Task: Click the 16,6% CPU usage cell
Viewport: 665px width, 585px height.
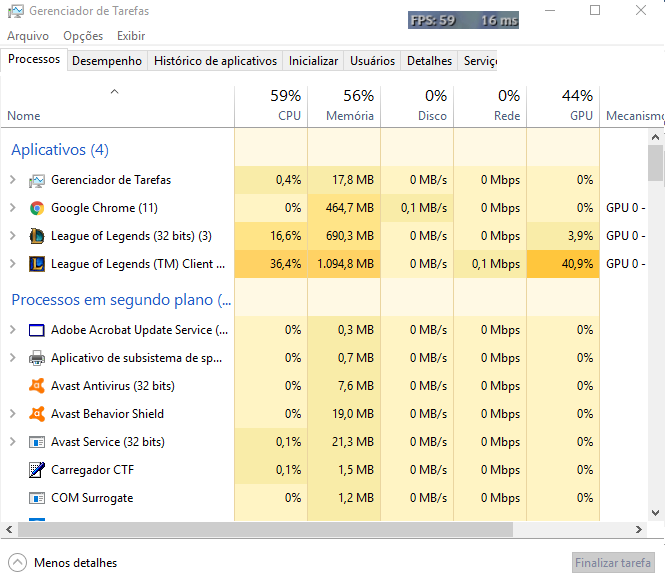Action: (271, 236)
